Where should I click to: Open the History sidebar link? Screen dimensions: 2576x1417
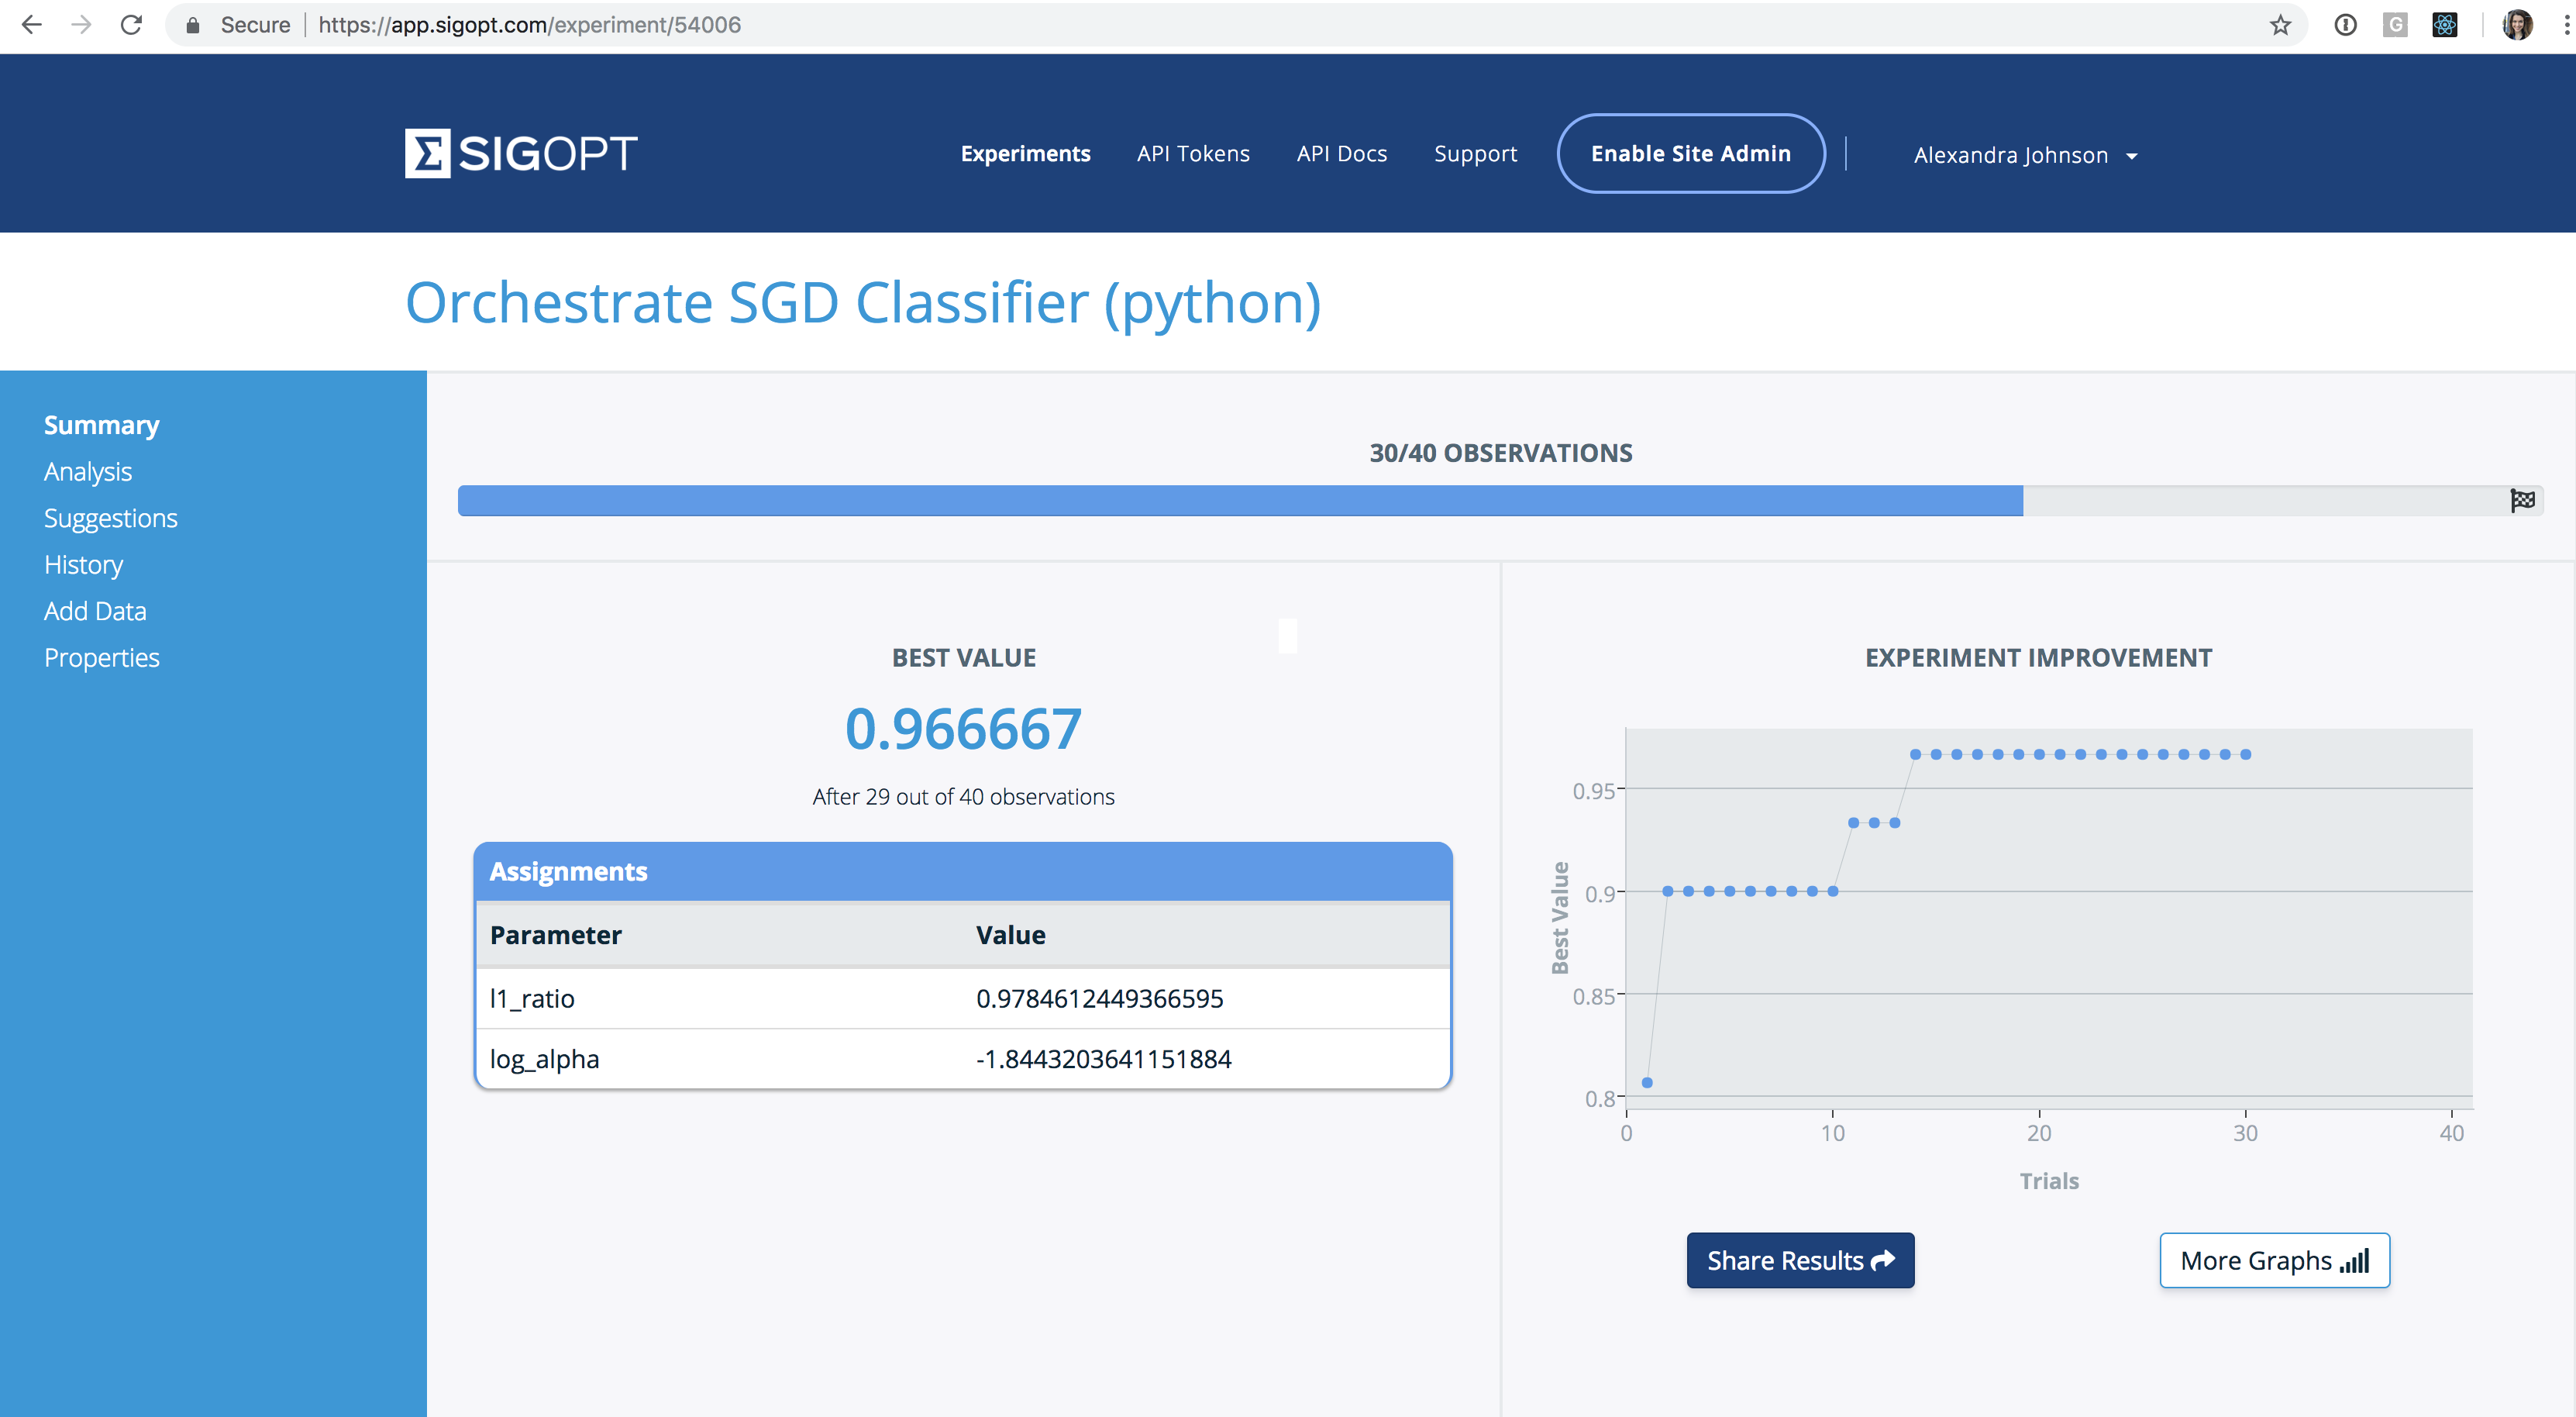click(x=84, y=564)
